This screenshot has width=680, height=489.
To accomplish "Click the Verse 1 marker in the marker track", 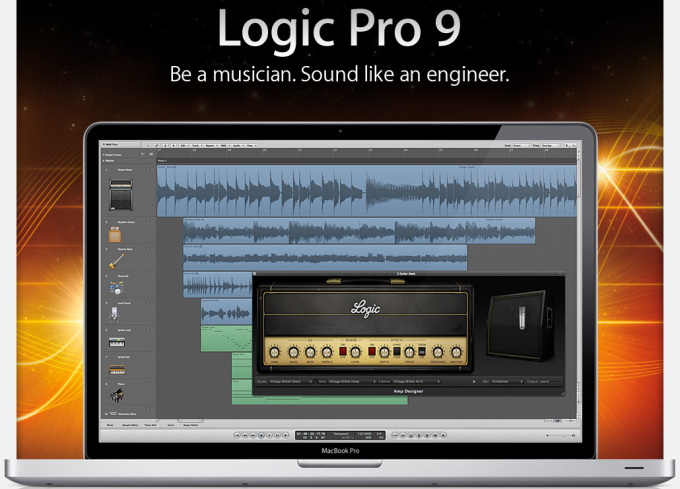I will [162, 160].
